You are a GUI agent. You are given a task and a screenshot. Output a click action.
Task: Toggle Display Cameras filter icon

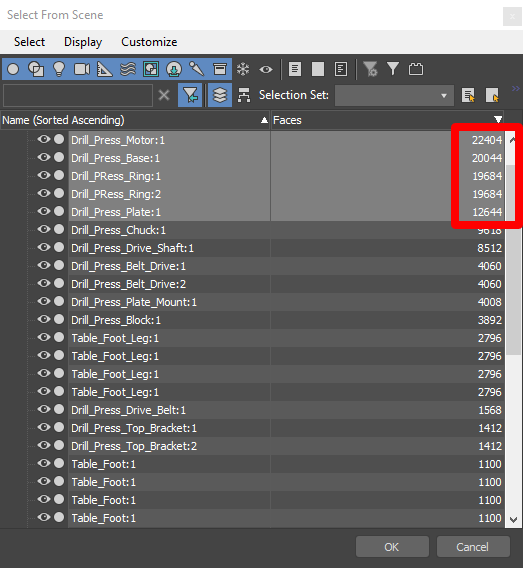[x=82, y=69]
